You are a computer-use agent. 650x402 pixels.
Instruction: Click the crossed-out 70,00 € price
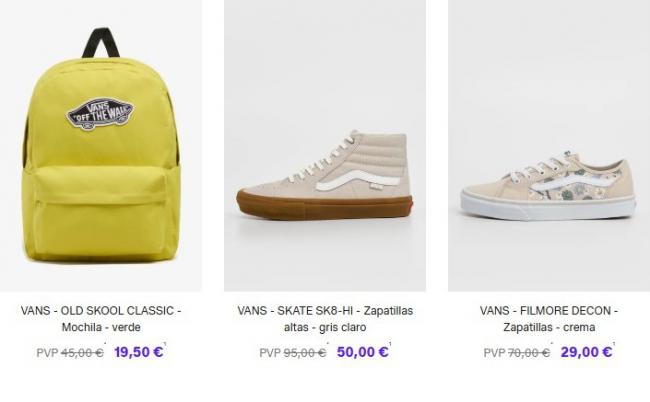[x=529, y=353]
